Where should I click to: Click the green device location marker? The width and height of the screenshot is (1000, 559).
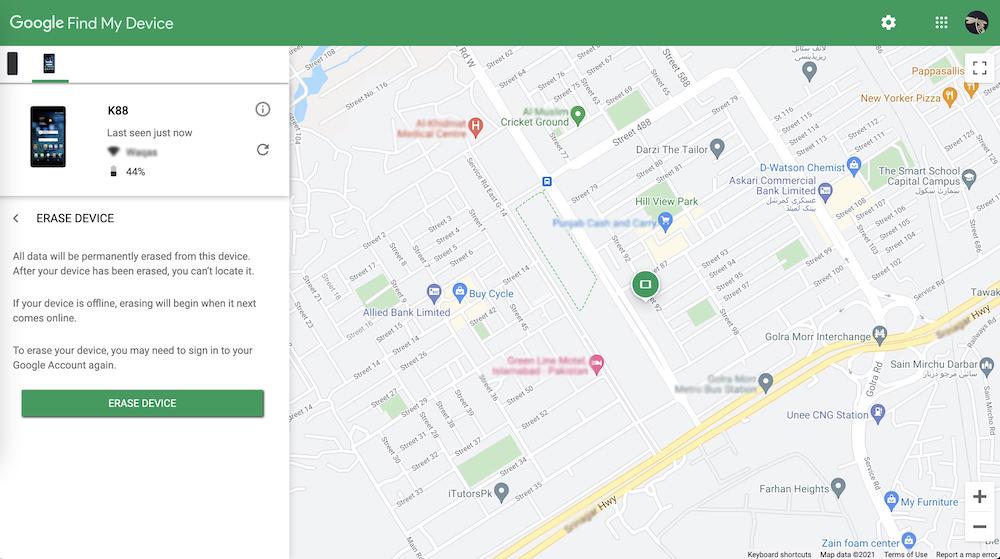pyautogui.click(x=645, y=284)
